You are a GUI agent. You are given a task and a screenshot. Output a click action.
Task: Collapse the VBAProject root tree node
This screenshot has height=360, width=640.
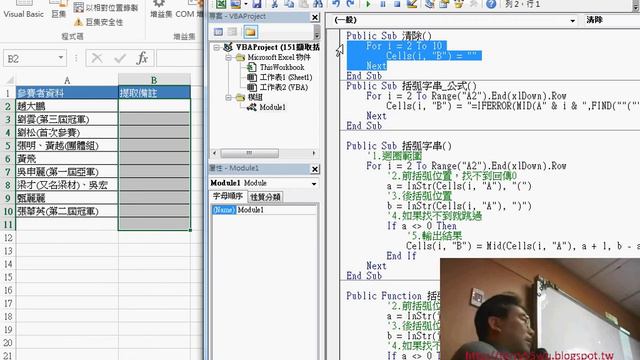(x=217, y=48)
